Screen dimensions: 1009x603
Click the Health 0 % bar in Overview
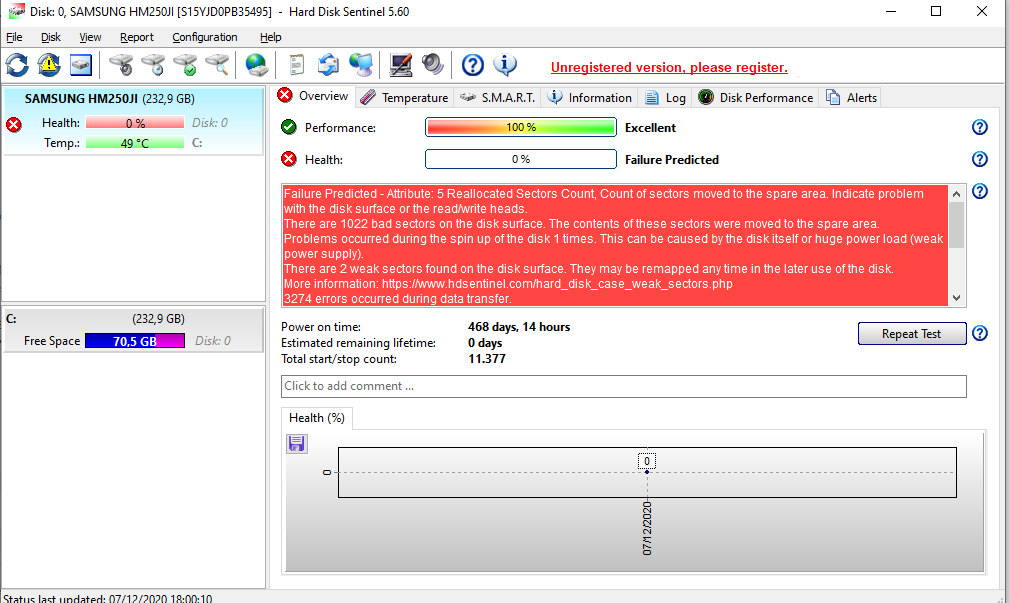[x=521, y=159]
